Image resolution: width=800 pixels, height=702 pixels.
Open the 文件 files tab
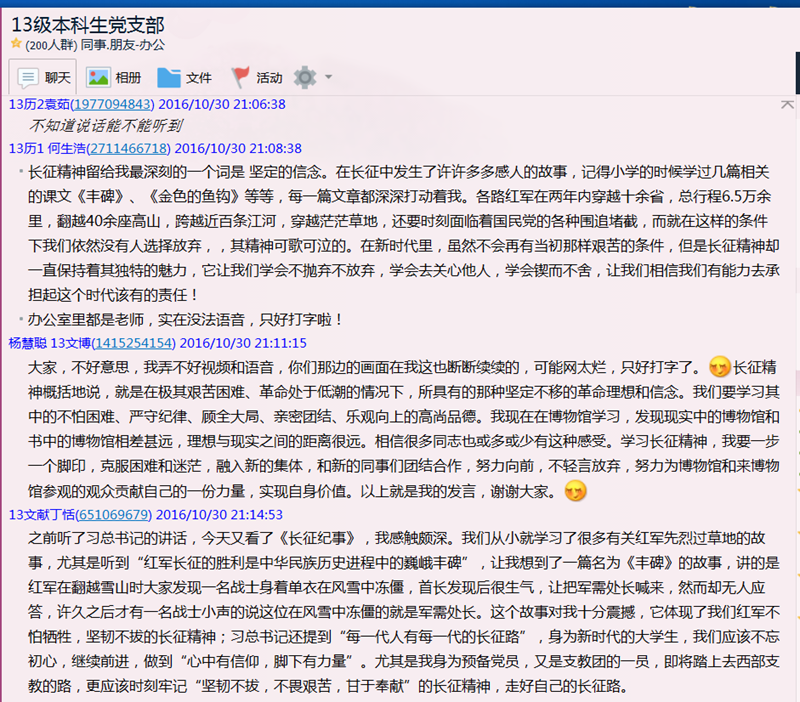point(184,77)
